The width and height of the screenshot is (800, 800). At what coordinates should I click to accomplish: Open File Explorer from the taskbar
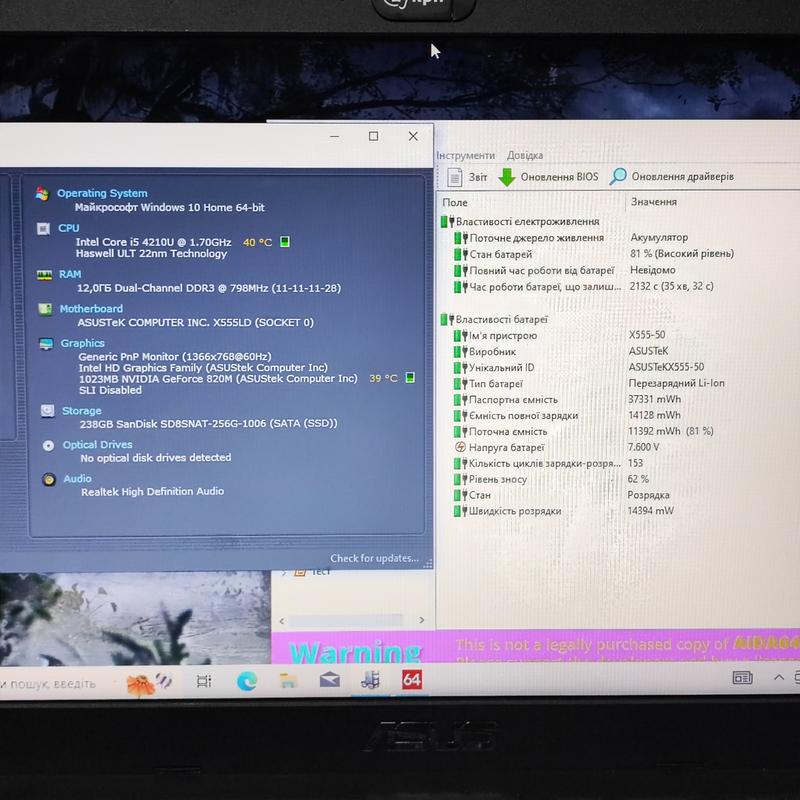(x=287, y=681)
